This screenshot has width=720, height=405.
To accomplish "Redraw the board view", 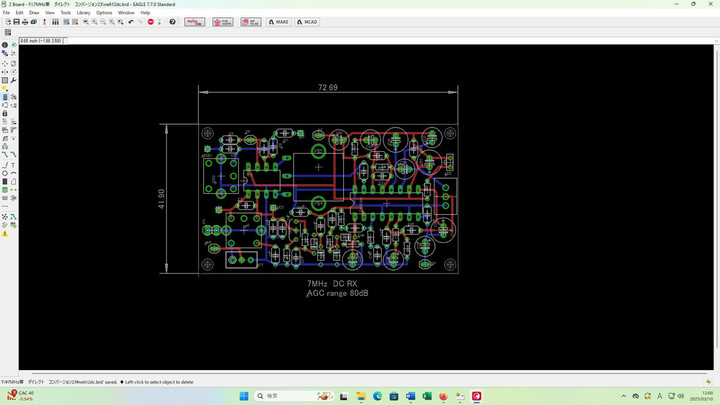I will [112, 22].
